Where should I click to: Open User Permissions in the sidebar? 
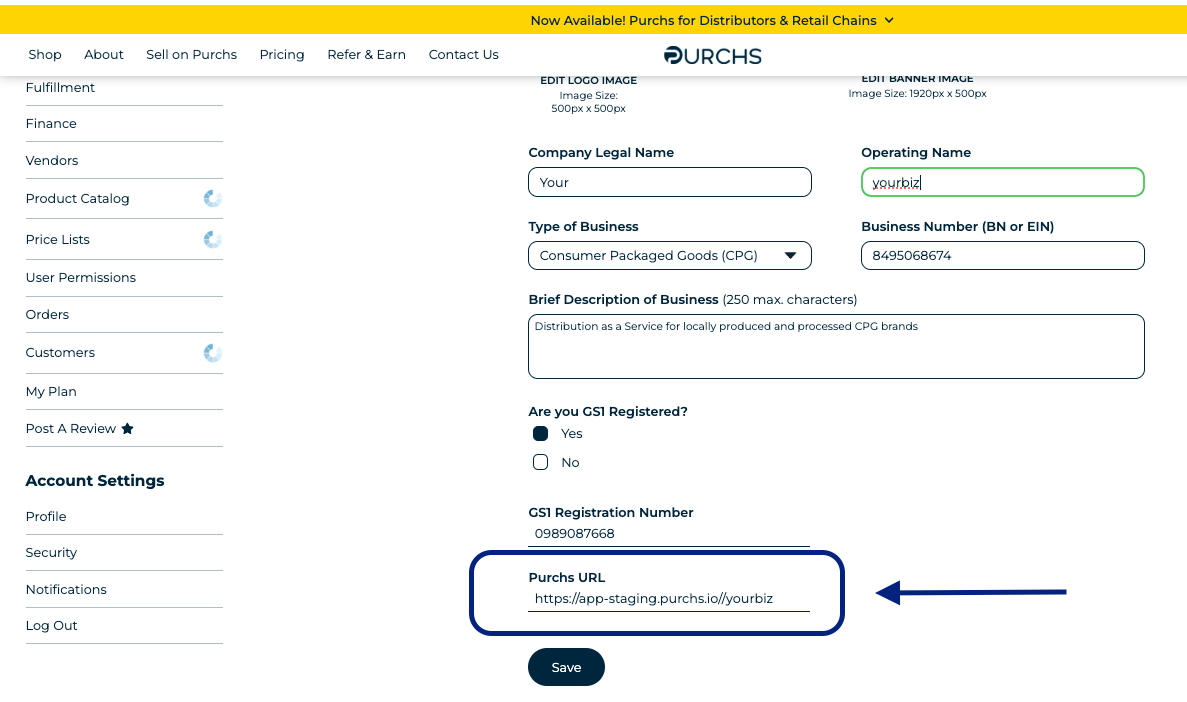tap(81, 278)
